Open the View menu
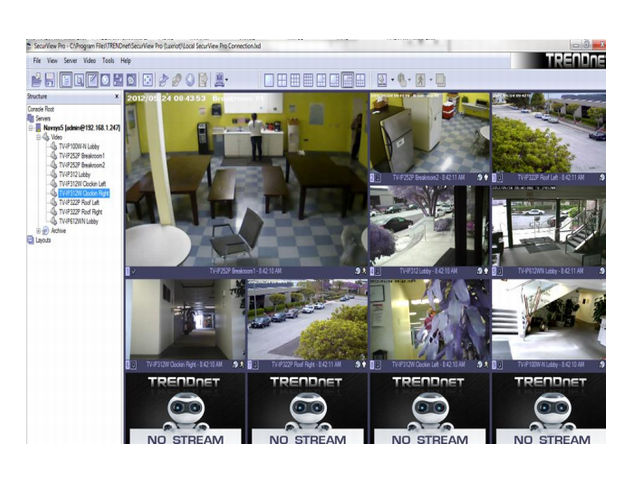640x480 pixels. (x=52, y=60)
